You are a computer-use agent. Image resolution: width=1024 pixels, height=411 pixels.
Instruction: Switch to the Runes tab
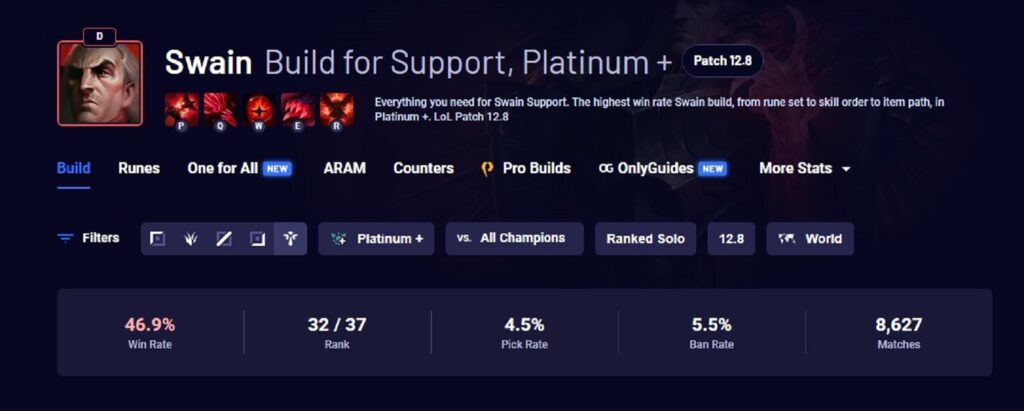click(139, 168)
